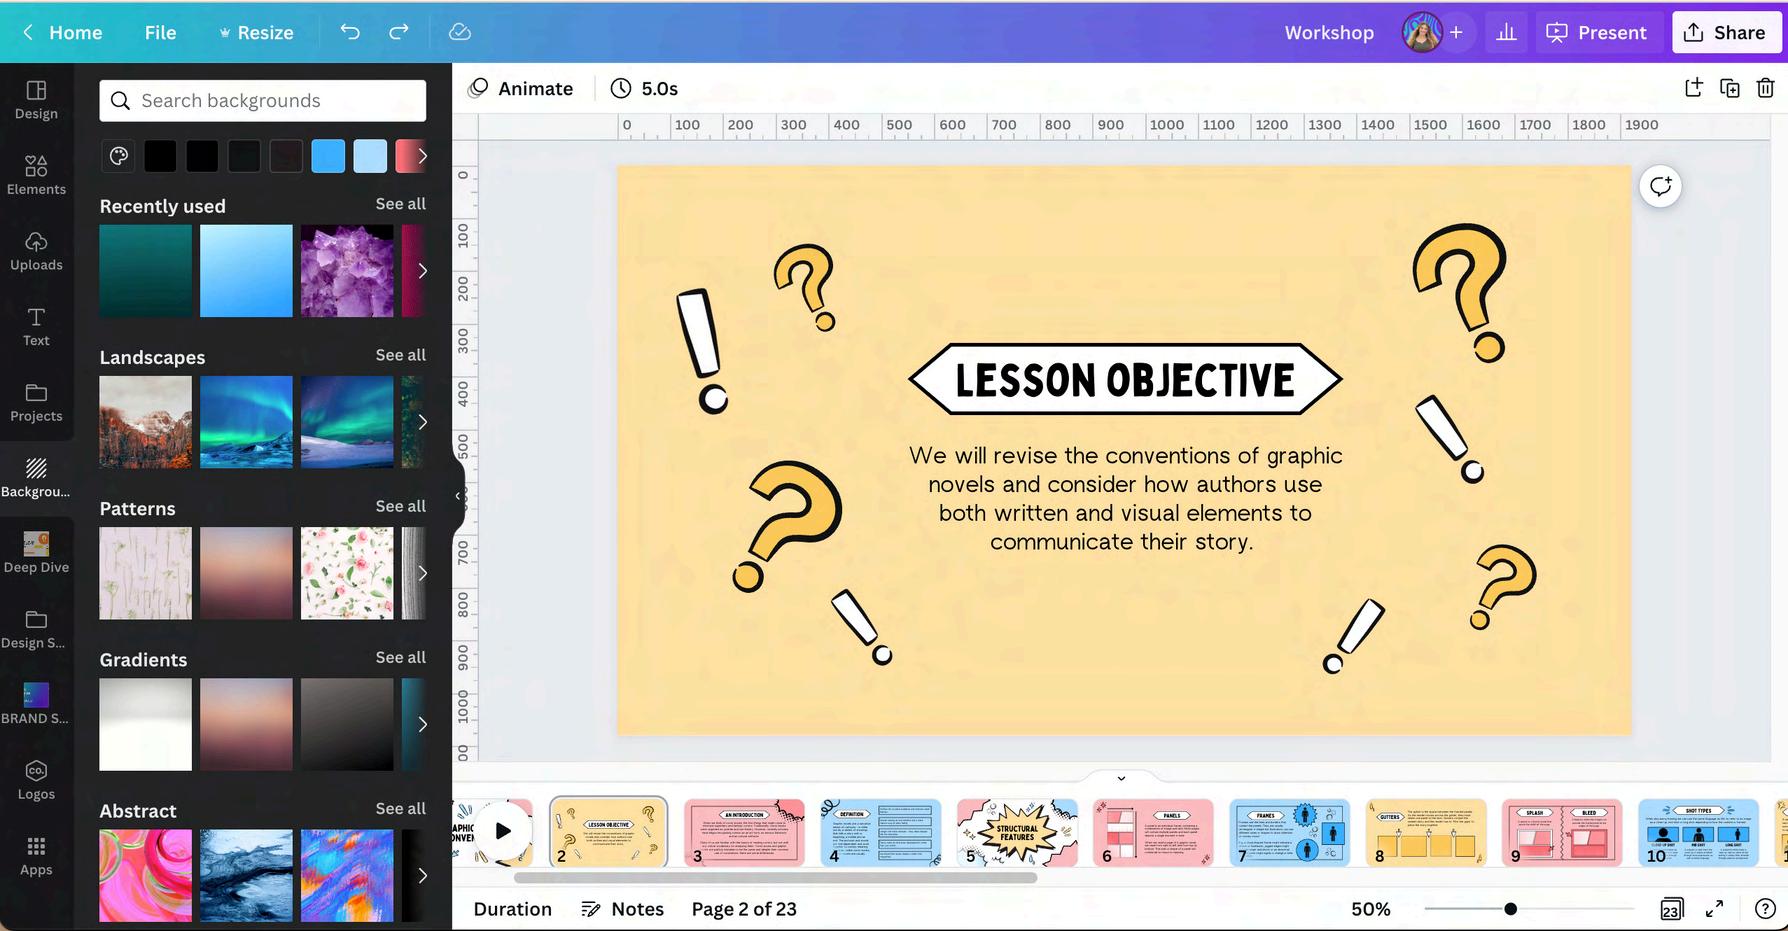1788x931 pixels.
Task: Go back to Home
Action: tap(62, 32)
